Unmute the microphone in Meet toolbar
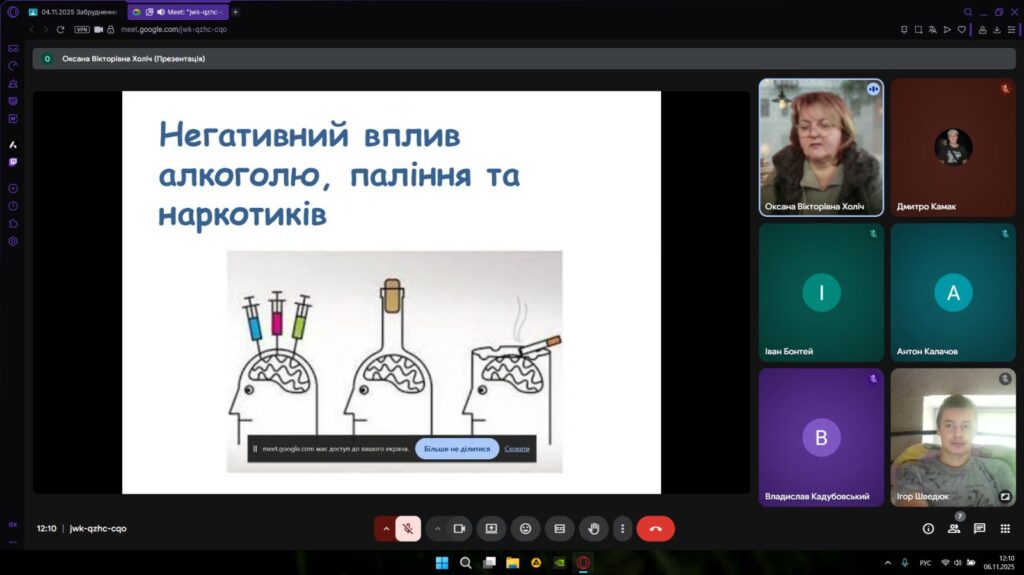This screenshot has width=1024, height=575. (x=408, y=528)
